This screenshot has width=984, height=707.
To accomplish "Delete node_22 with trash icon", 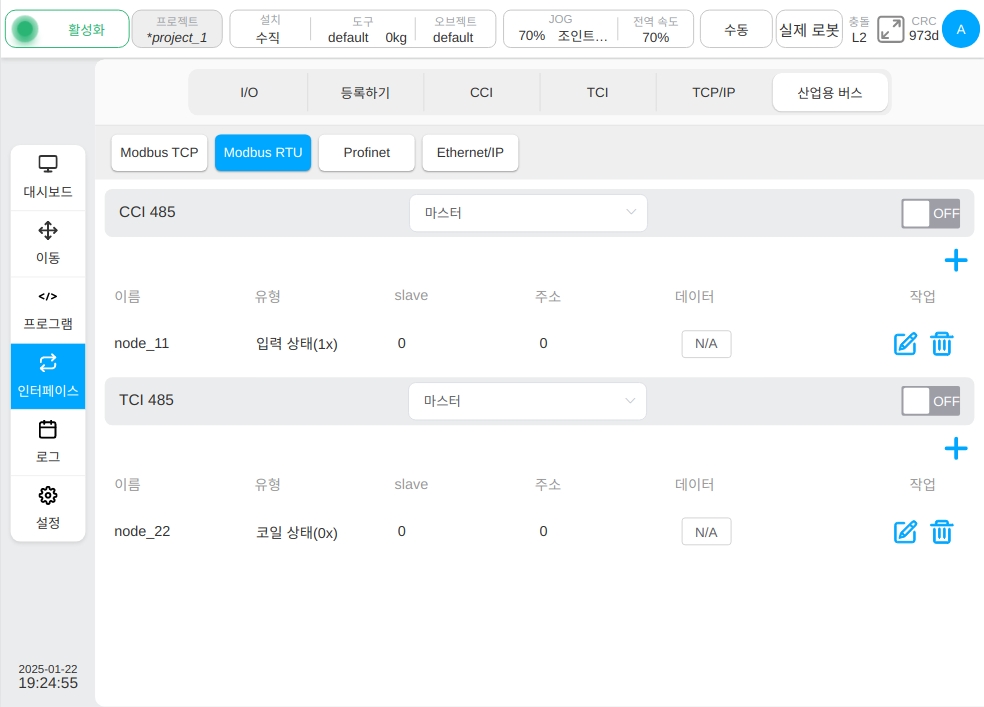I will coord(941,532).
